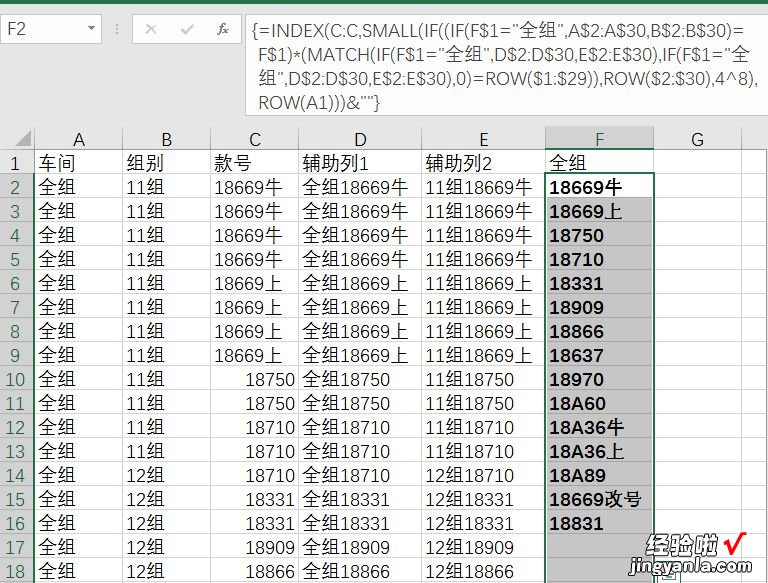The width and height of the screenshot is (768, 583).
Task: Click cell E17 12组18909
Action: 483,547
